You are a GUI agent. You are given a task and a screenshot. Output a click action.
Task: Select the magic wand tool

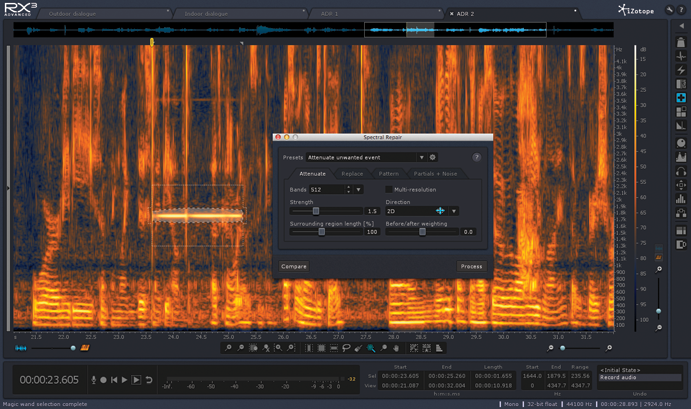(x=370, y=348)
